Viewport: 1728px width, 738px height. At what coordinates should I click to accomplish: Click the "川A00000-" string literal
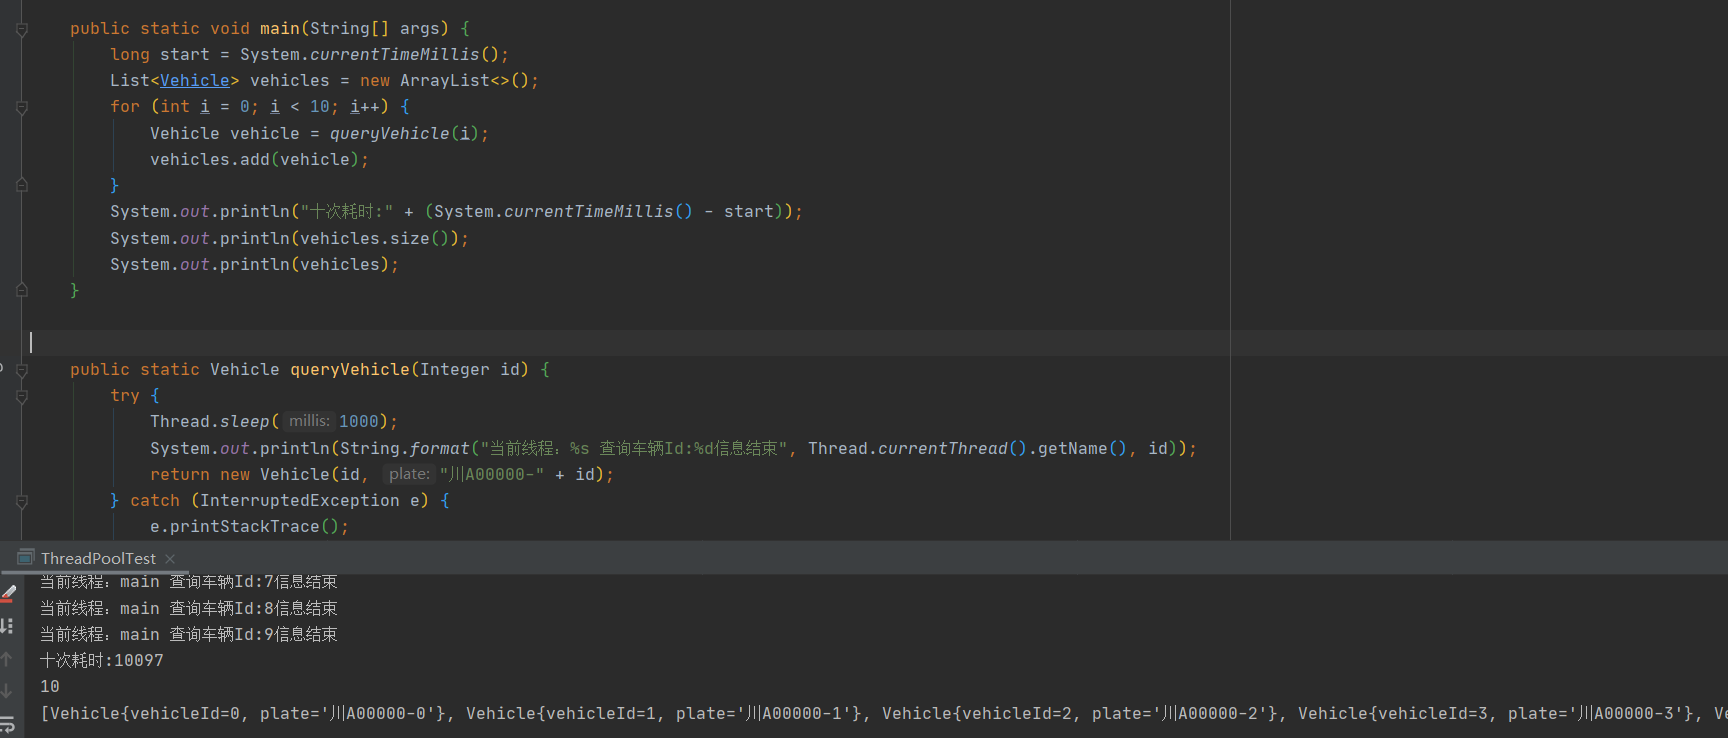492,475
